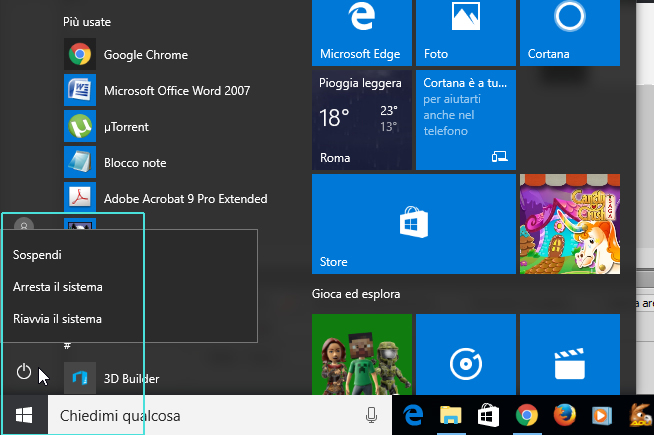Open Firefox from the taskbar

[x=564, y=415]
